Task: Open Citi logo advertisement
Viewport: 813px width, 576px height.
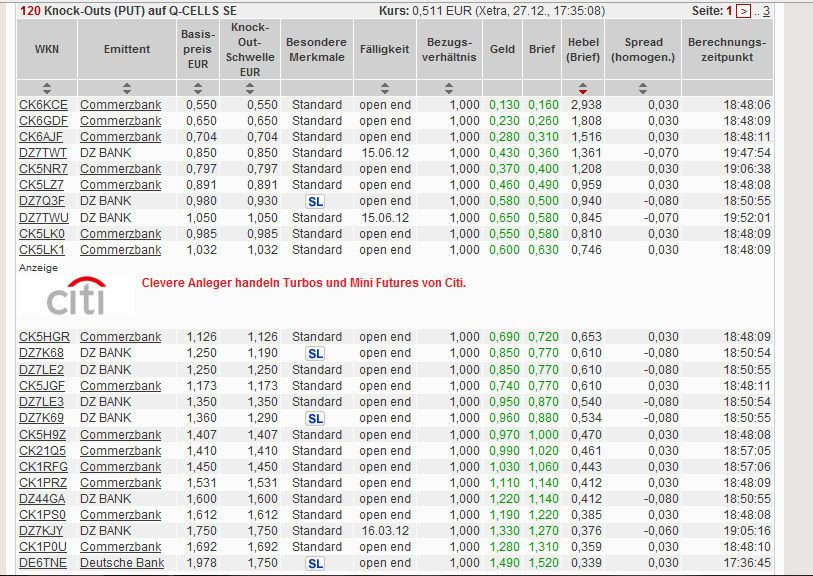Action: pos(76,295)
